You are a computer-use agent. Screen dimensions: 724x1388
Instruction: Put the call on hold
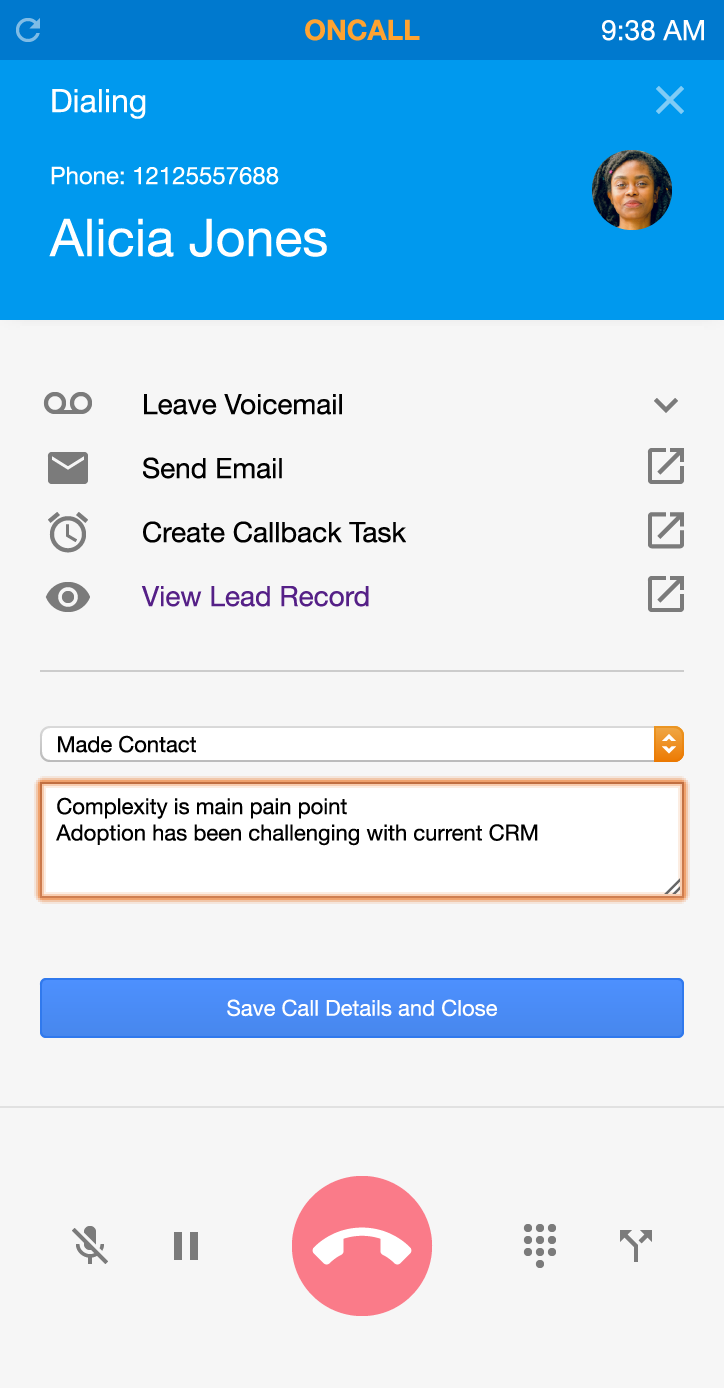186,1245
